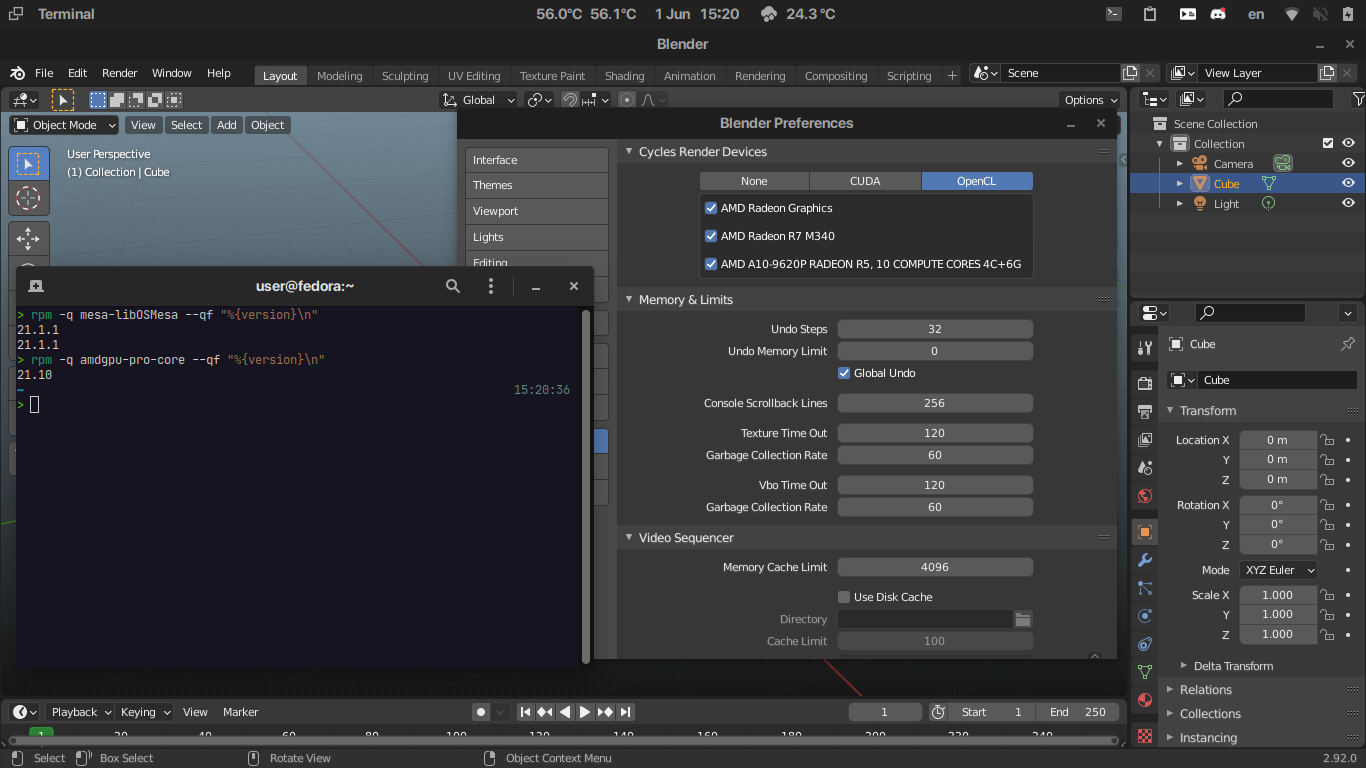The width and height of the screenshot is (1366, 768).
Task: Open the Tool properties tab icon
Action: pyautogui.click(x=1145, y=348)
